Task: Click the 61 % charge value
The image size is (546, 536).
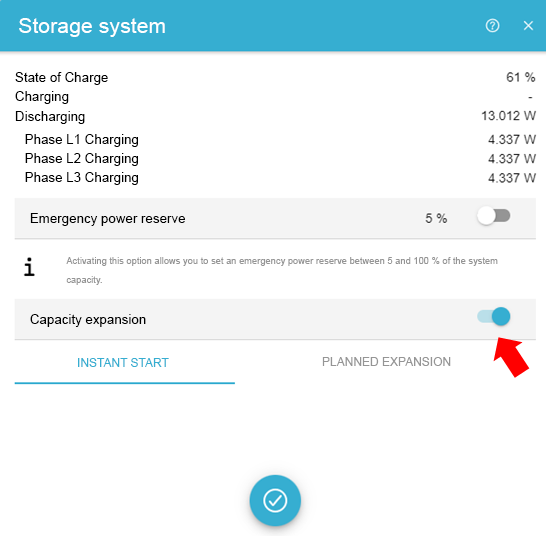Action: pos(521,77)
